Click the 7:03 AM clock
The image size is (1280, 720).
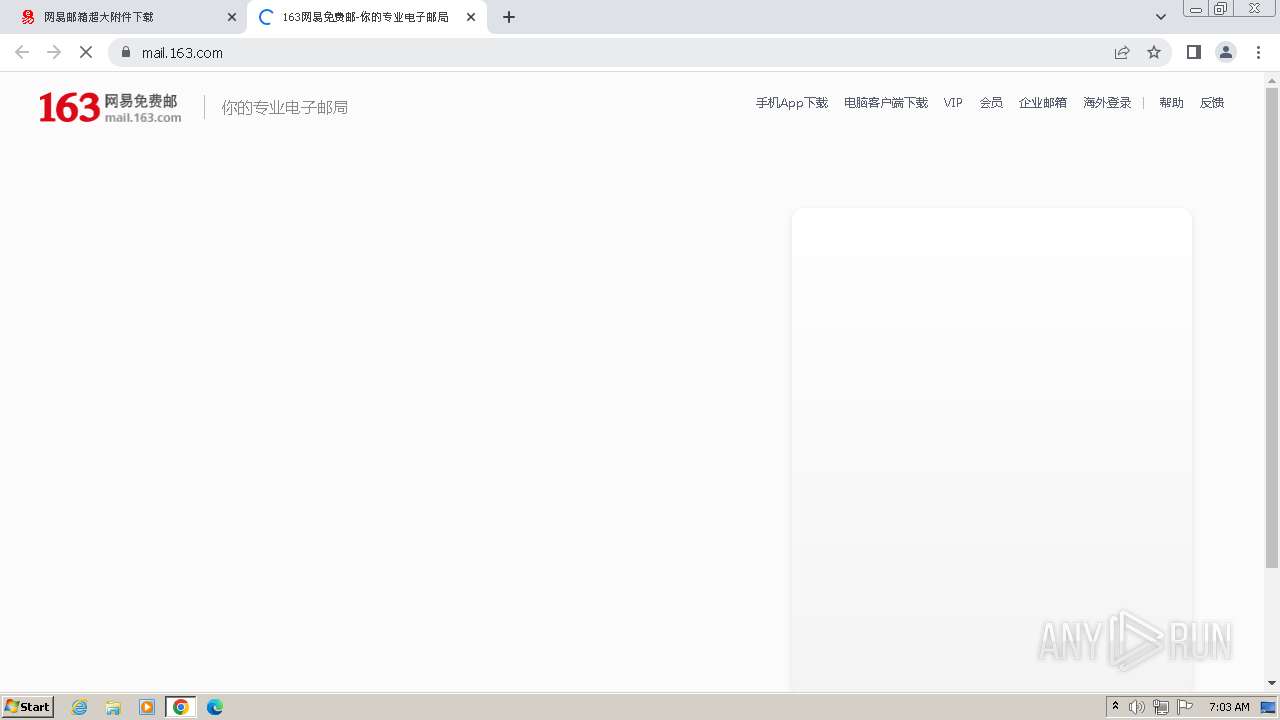pyautogui.click(x=1229, y=707)
